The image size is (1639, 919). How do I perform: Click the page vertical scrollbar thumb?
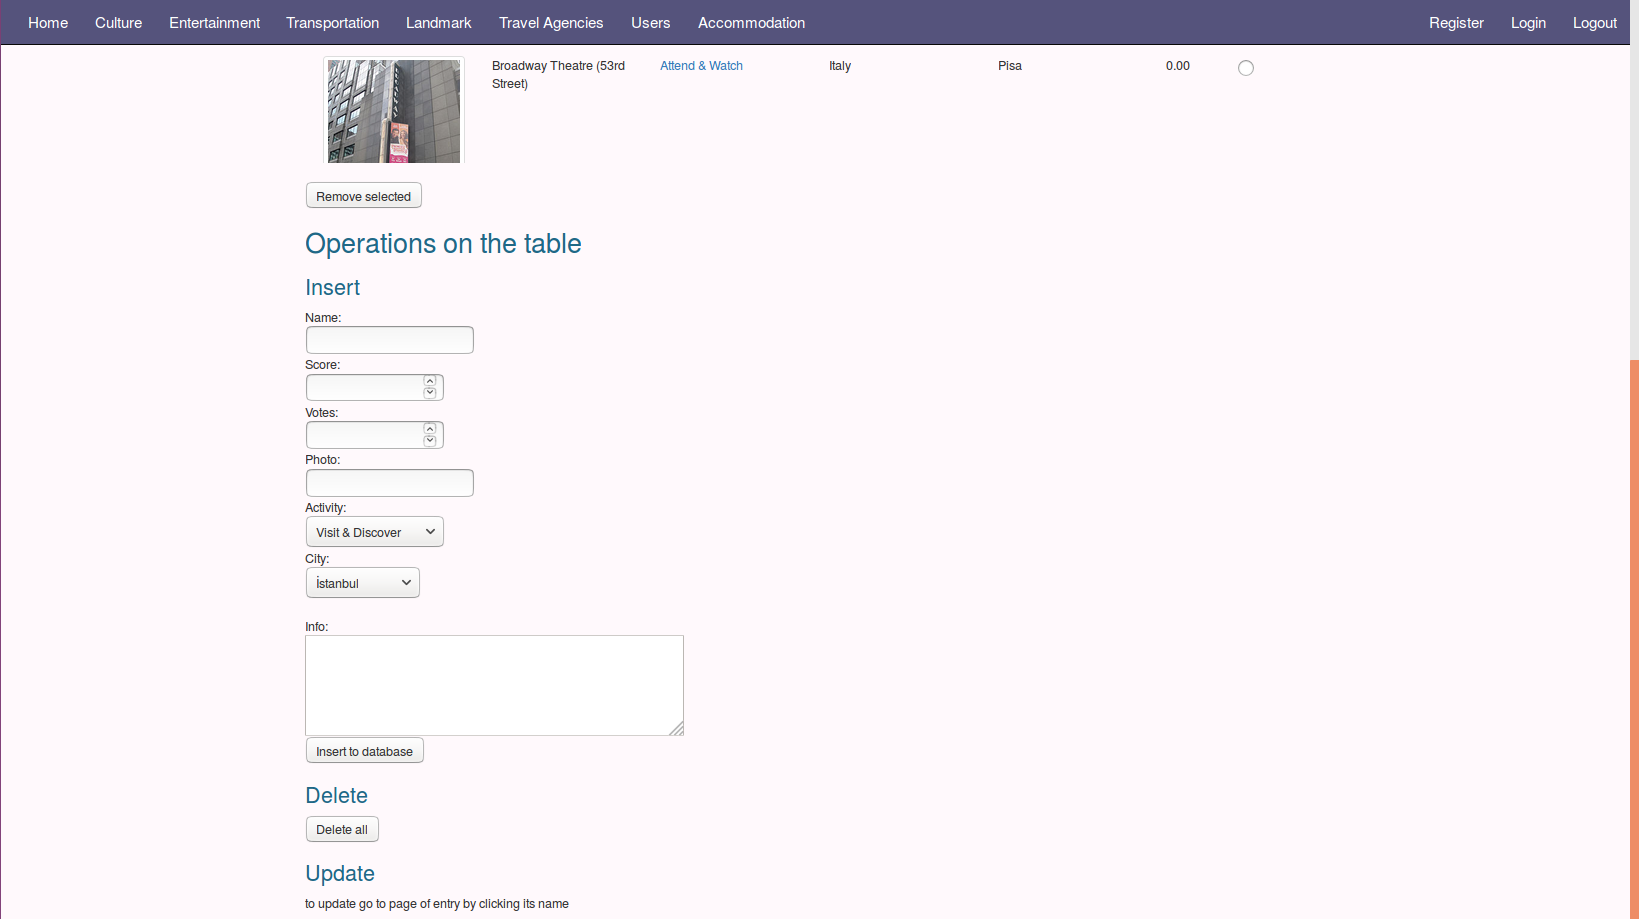[x=1634, y=639]
